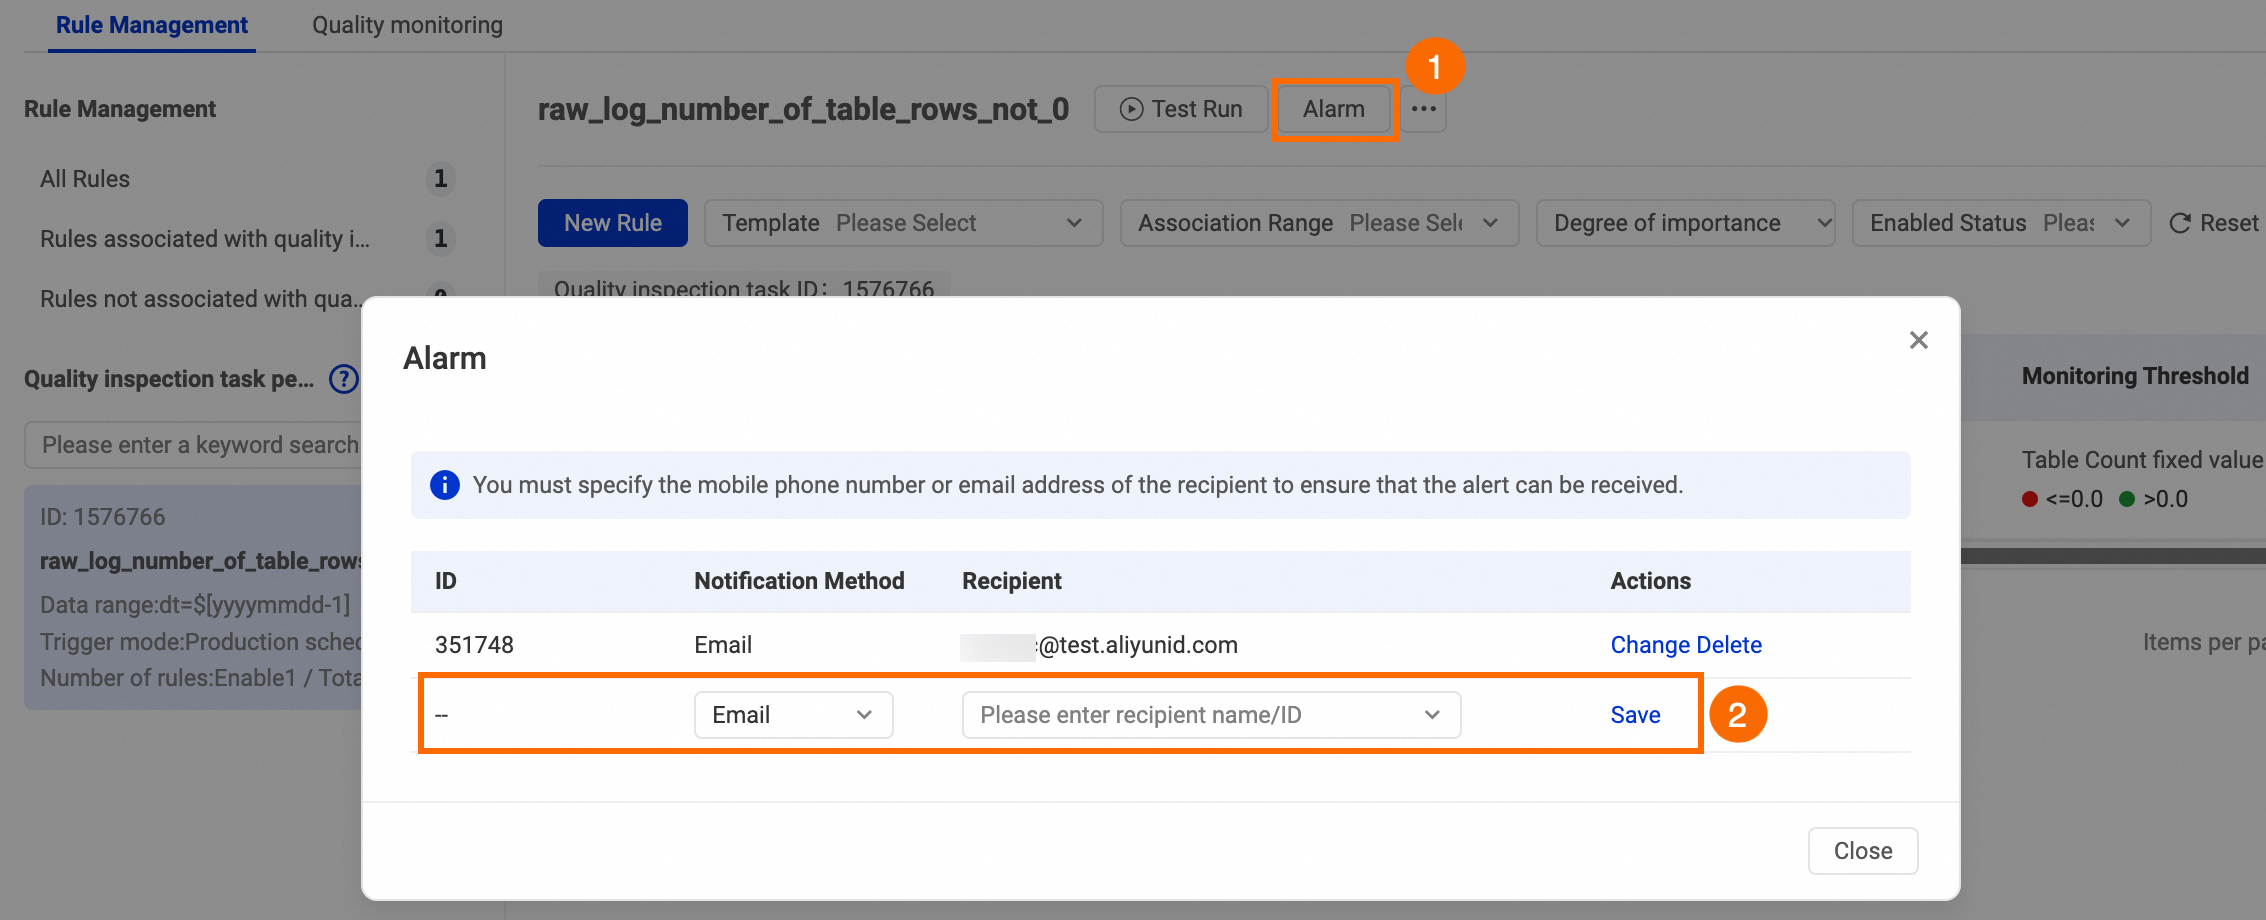Screen dimensions: 2266x920
Task: Close the Alarm dialog with X
Action: tap(1918, 340)
